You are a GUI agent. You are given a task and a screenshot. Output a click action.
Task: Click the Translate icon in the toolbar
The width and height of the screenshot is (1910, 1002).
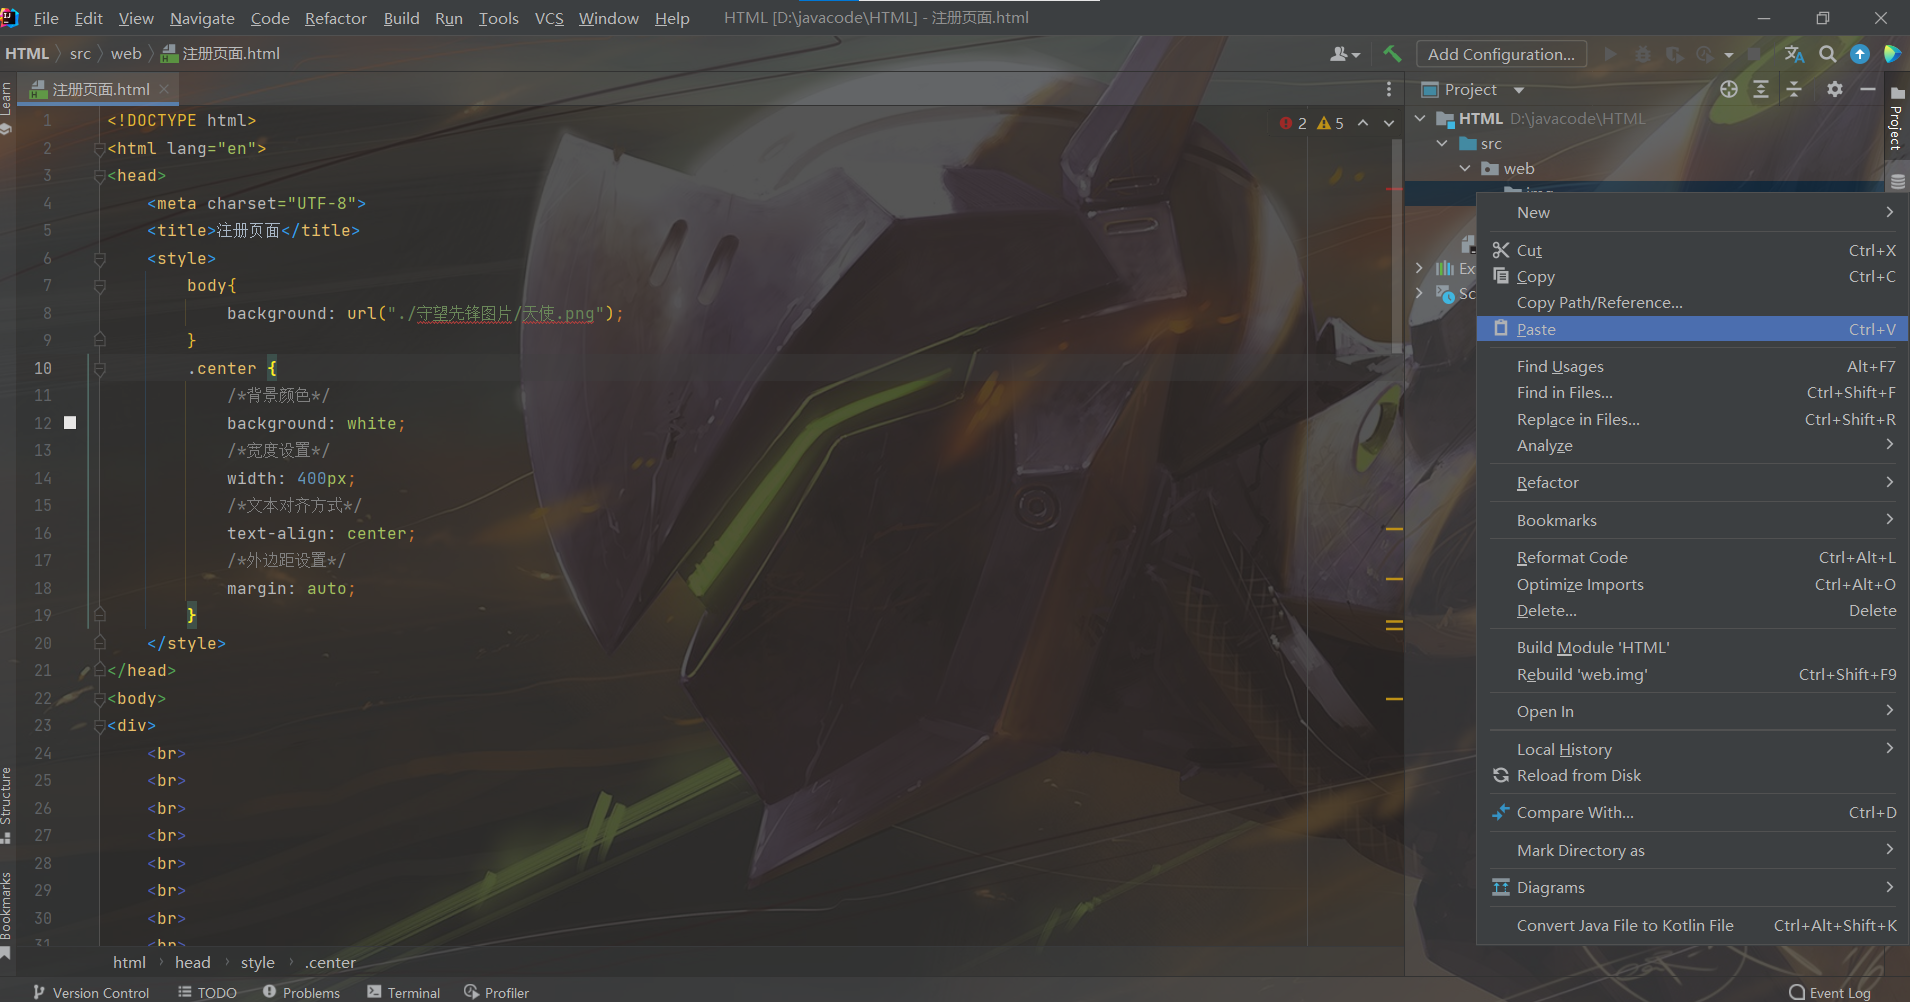pyautogui.click(x=1794, y=54)
